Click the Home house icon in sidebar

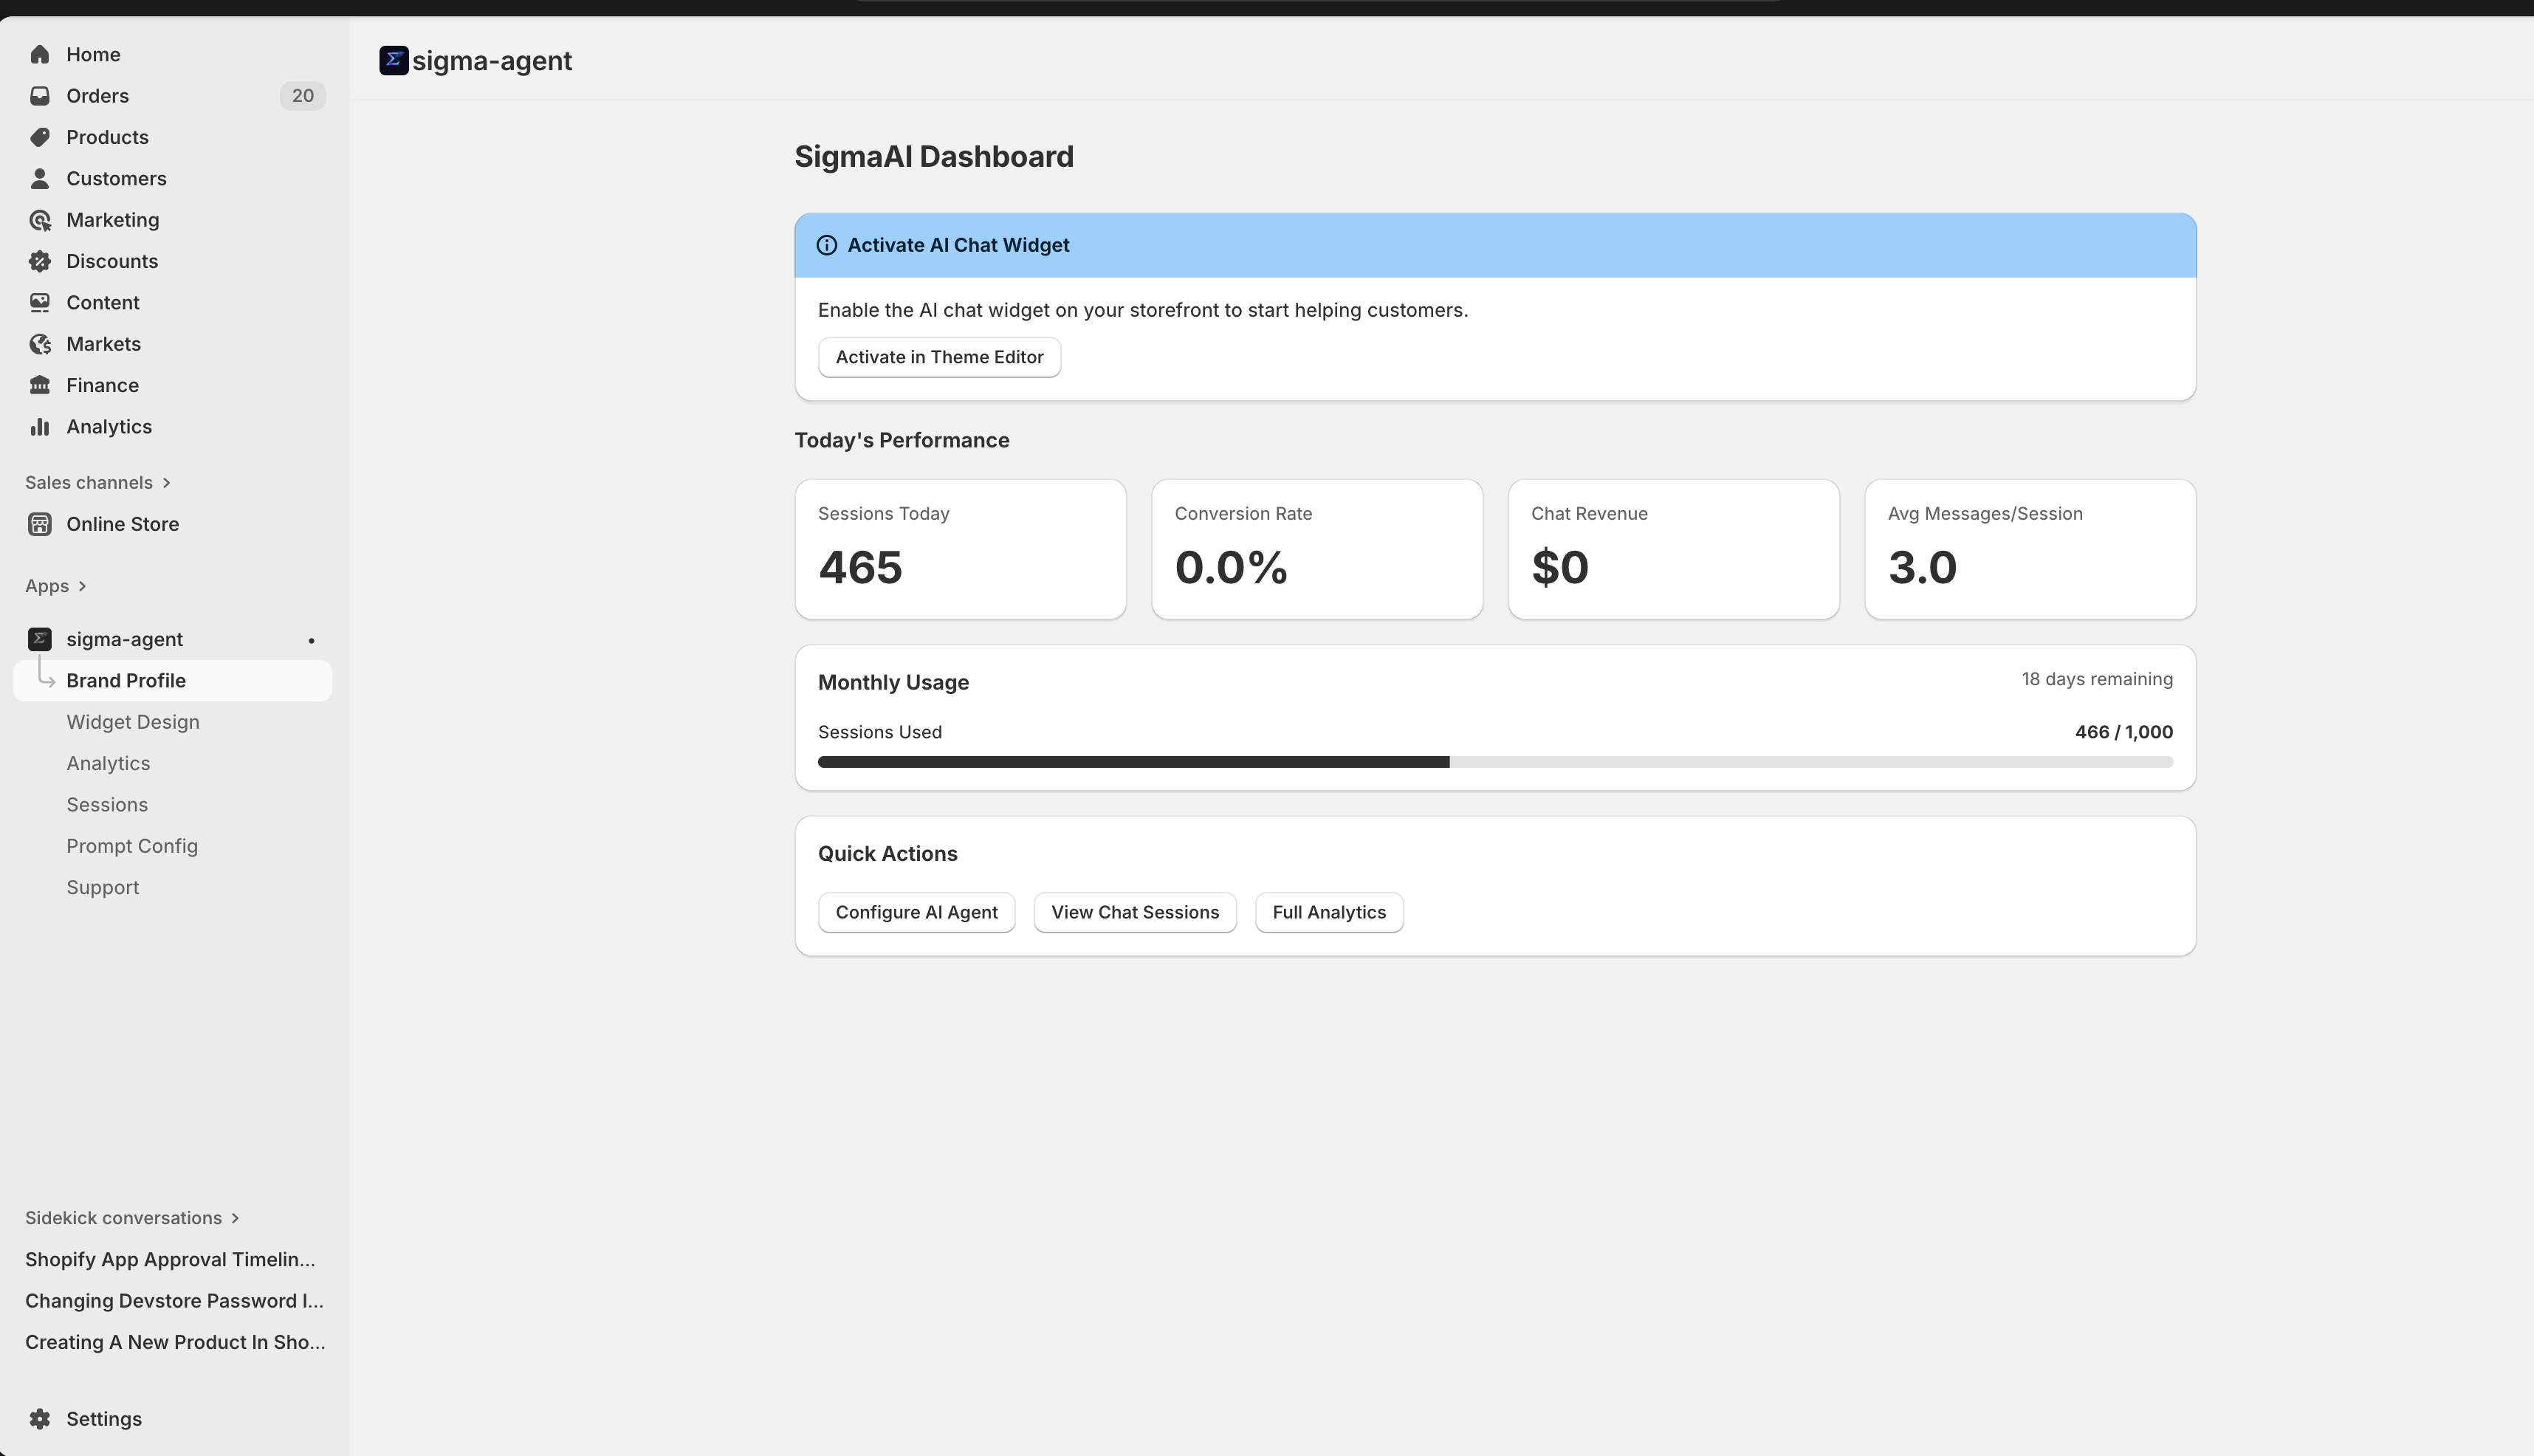(40, 54)
